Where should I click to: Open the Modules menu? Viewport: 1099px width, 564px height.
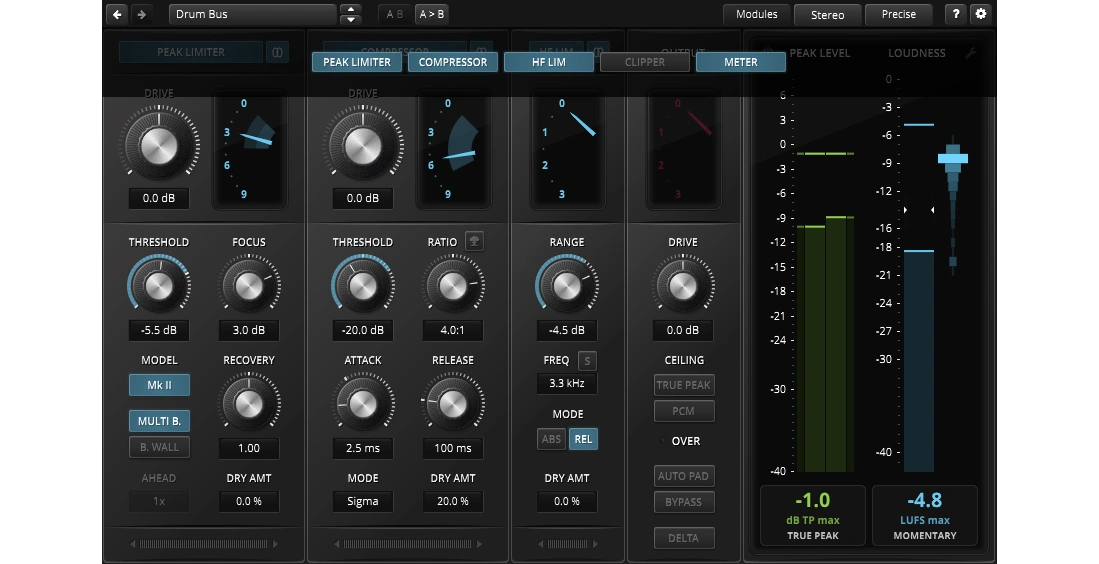[756, 14]
